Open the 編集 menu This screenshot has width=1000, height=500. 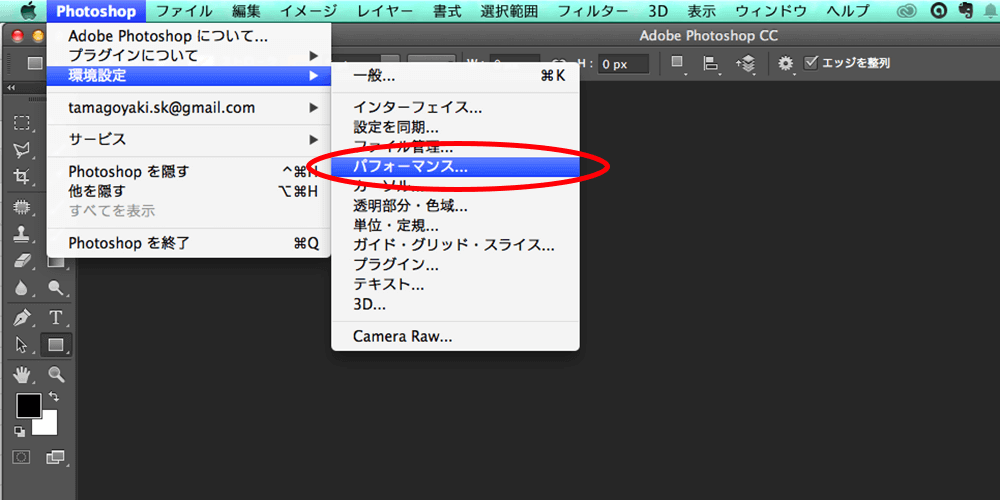[246, 10]
